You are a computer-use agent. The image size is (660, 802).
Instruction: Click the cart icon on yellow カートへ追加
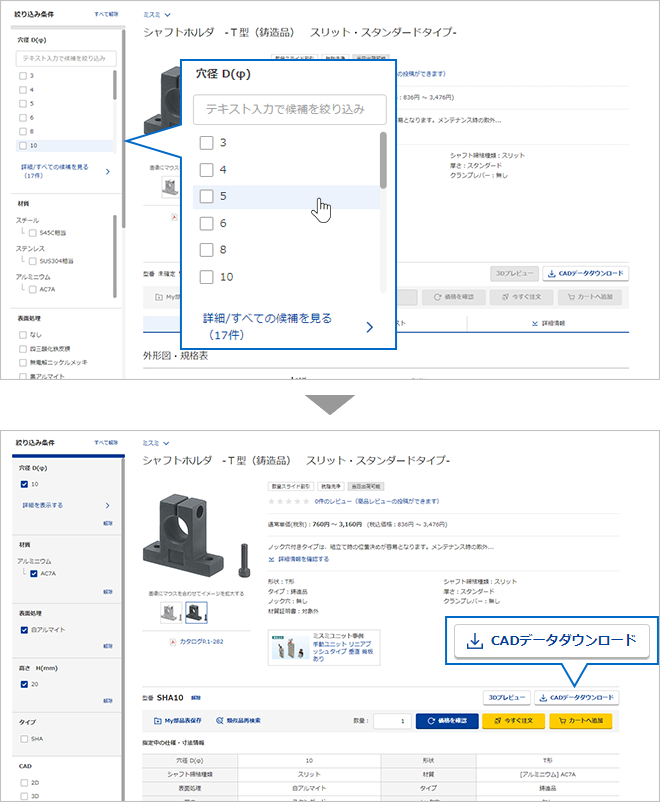[568, 720]
